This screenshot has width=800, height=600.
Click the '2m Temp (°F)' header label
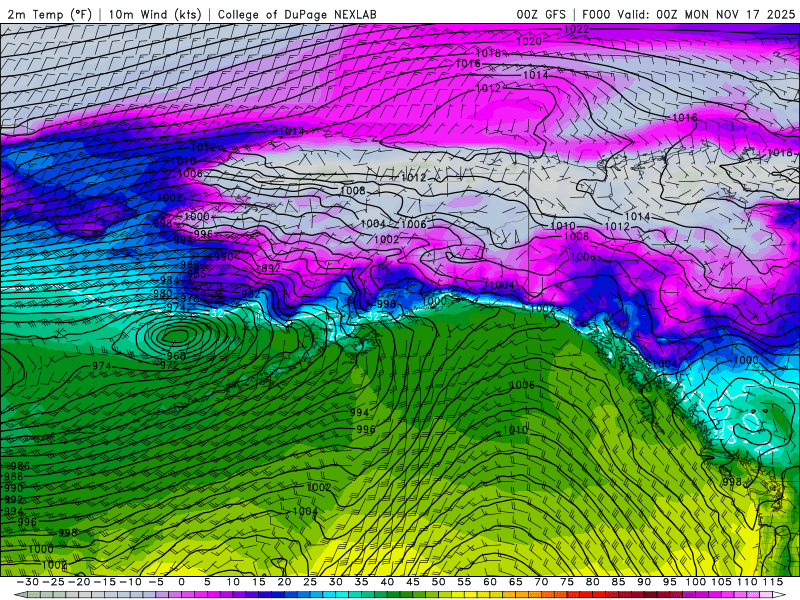[x=49, y=14]
